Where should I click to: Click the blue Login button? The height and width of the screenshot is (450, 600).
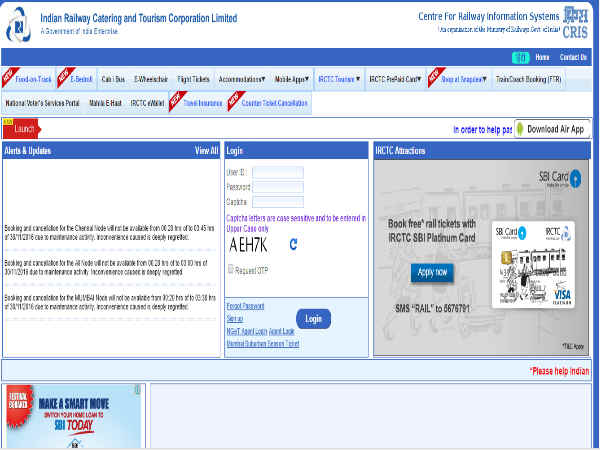(313, 319)
